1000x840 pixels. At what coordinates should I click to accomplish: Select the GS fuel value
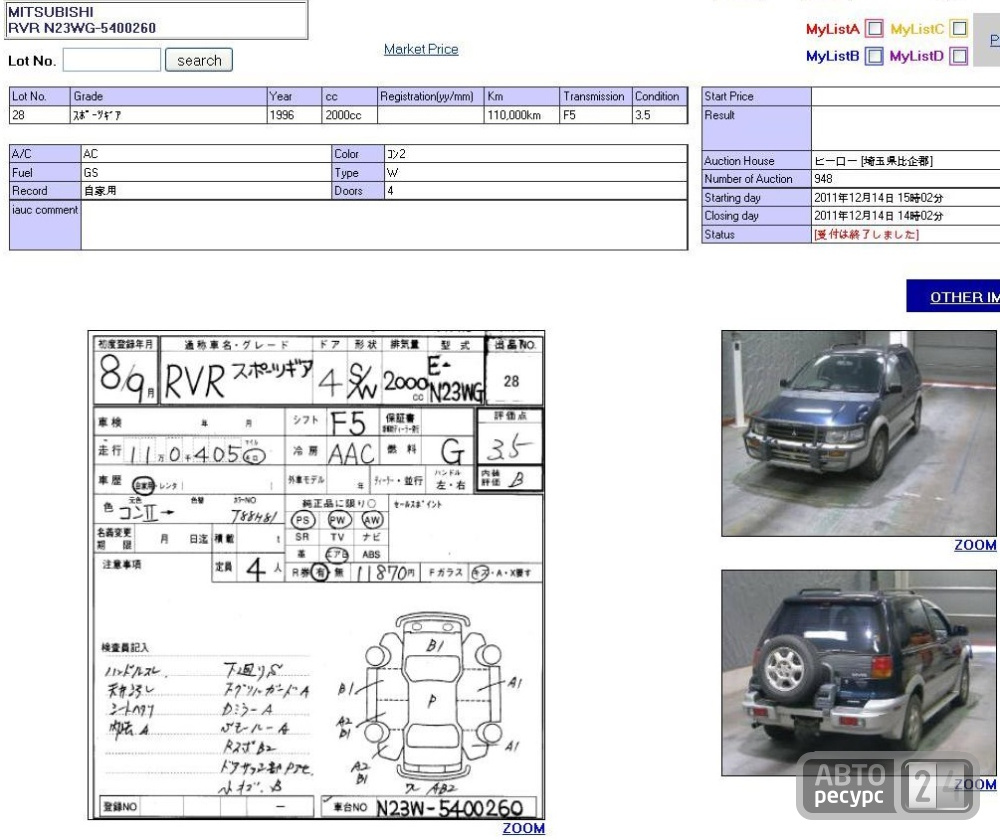[91, 172]
